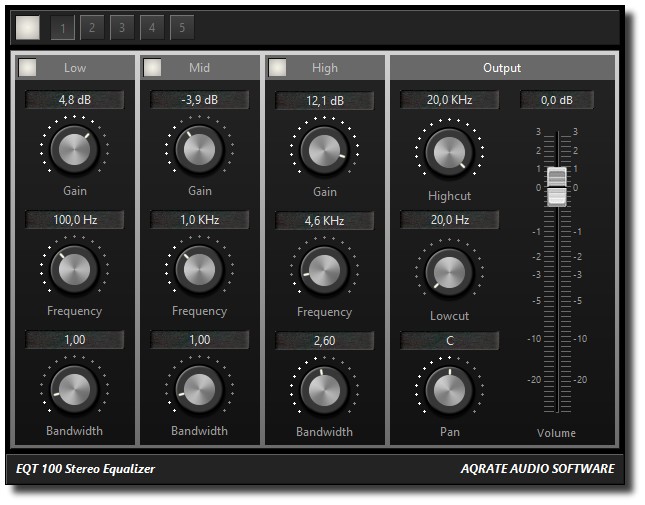645x505 pixels.
Task: Click the Mid band Bandwidth knob
Action: click(200, 389)
